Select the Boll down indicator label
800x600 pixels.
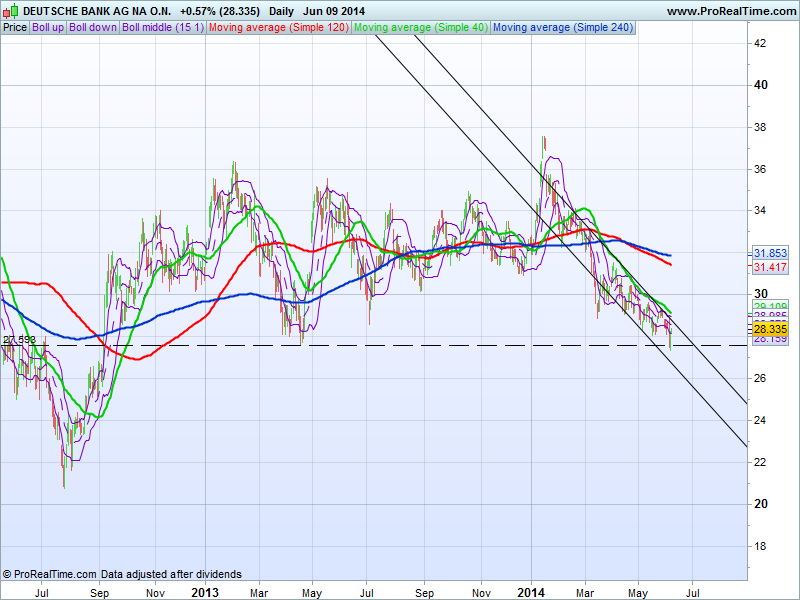click(x=93, y=28)
